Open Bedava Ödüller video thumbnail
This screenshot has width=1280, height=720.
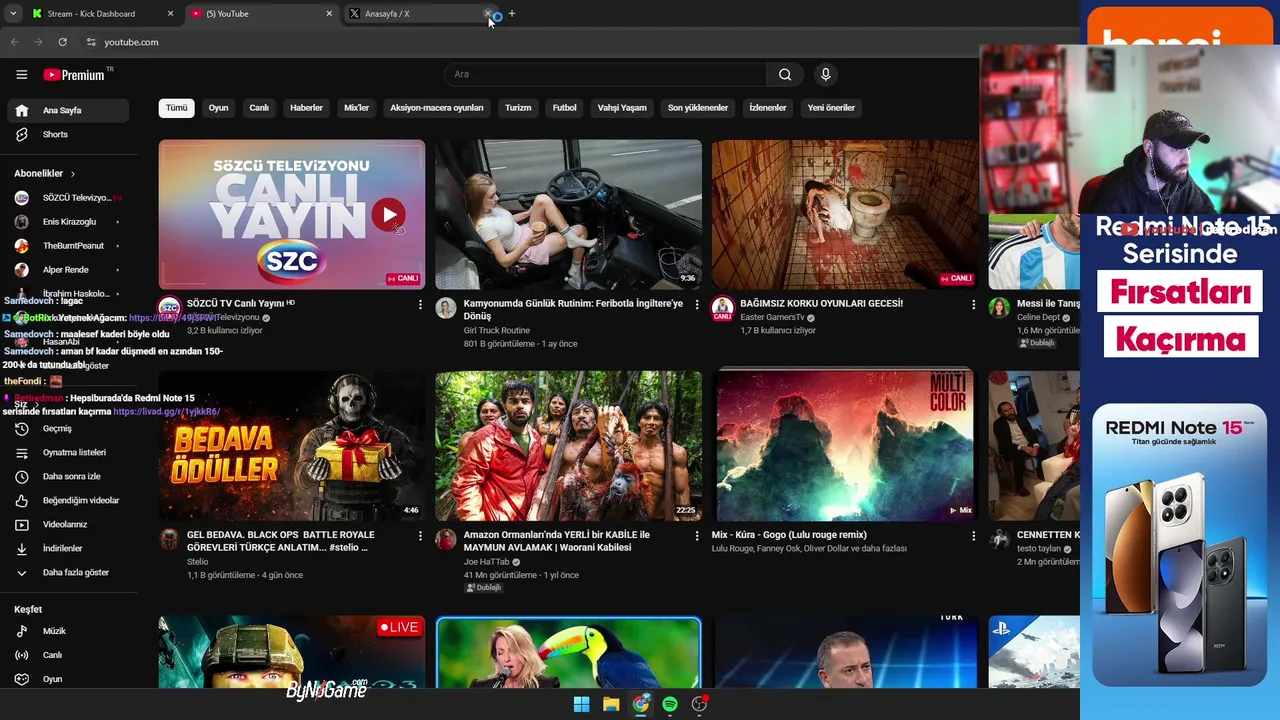pyautogui.click(x=291, y=446)
